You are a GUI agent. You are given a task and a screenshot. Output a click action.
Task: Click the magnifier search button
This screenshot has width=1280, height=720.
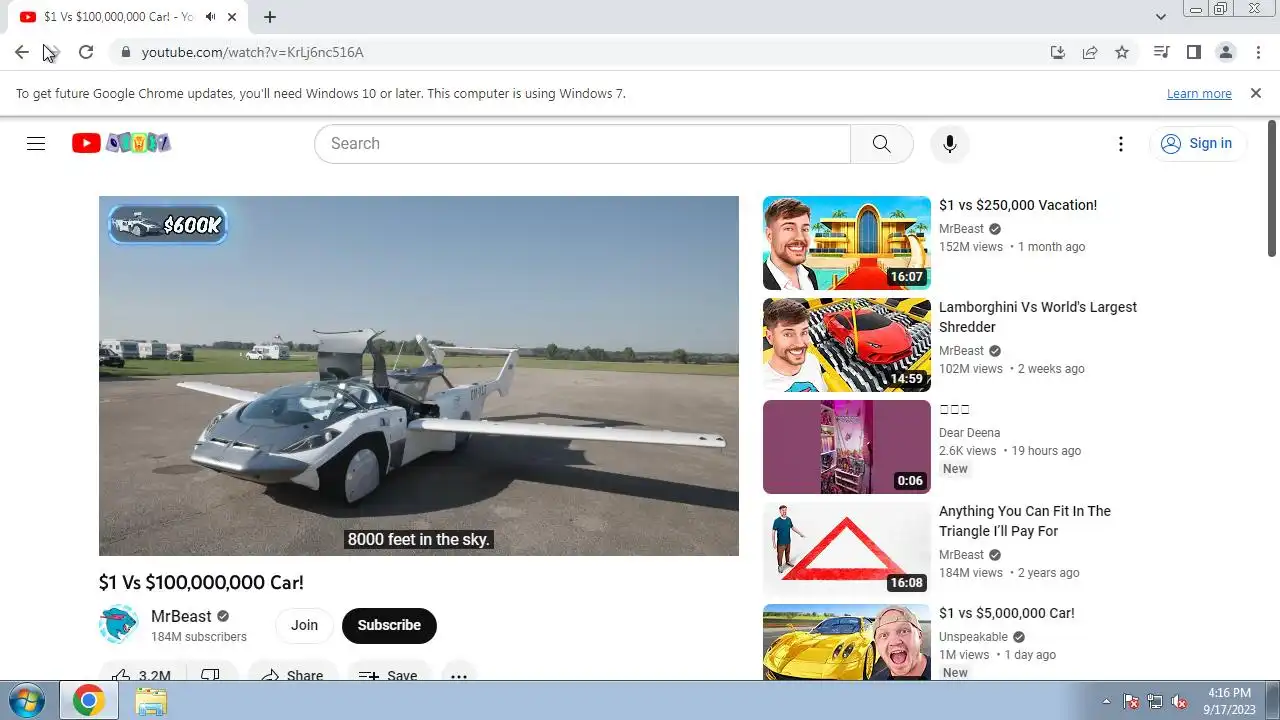pyautogui.click(x=881, y=143)
